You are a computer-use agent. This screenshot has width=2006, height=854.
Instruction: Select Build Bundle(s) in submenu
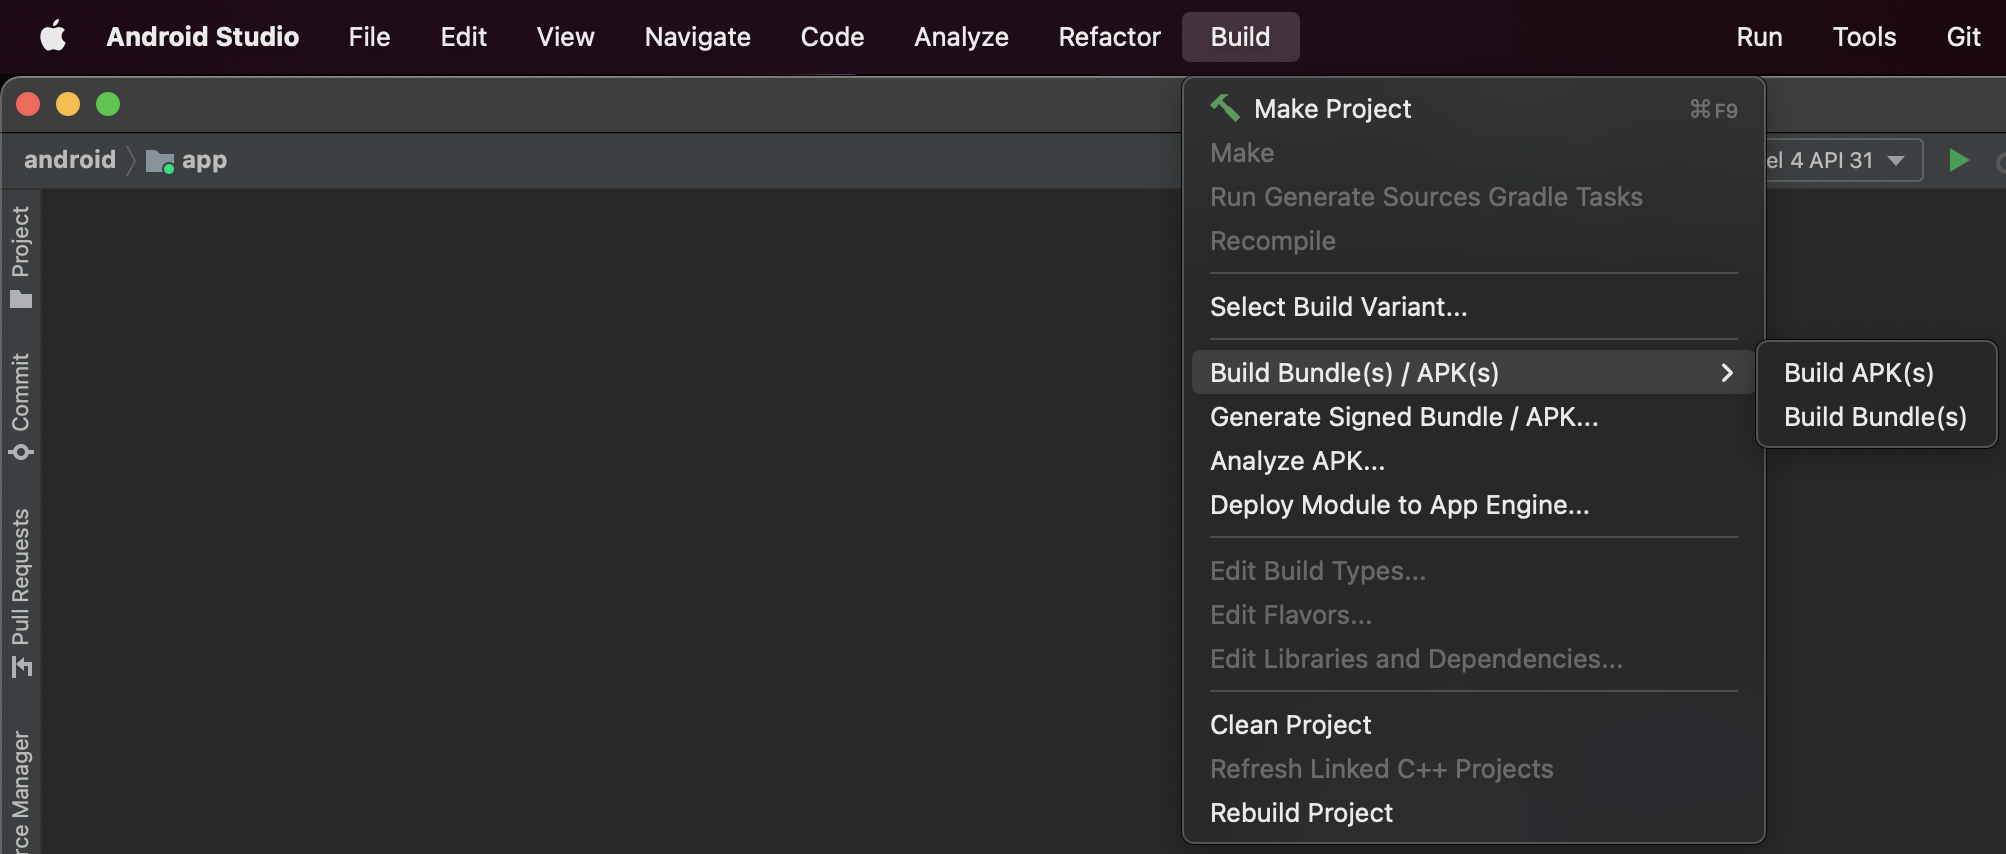pos(1877,417)
